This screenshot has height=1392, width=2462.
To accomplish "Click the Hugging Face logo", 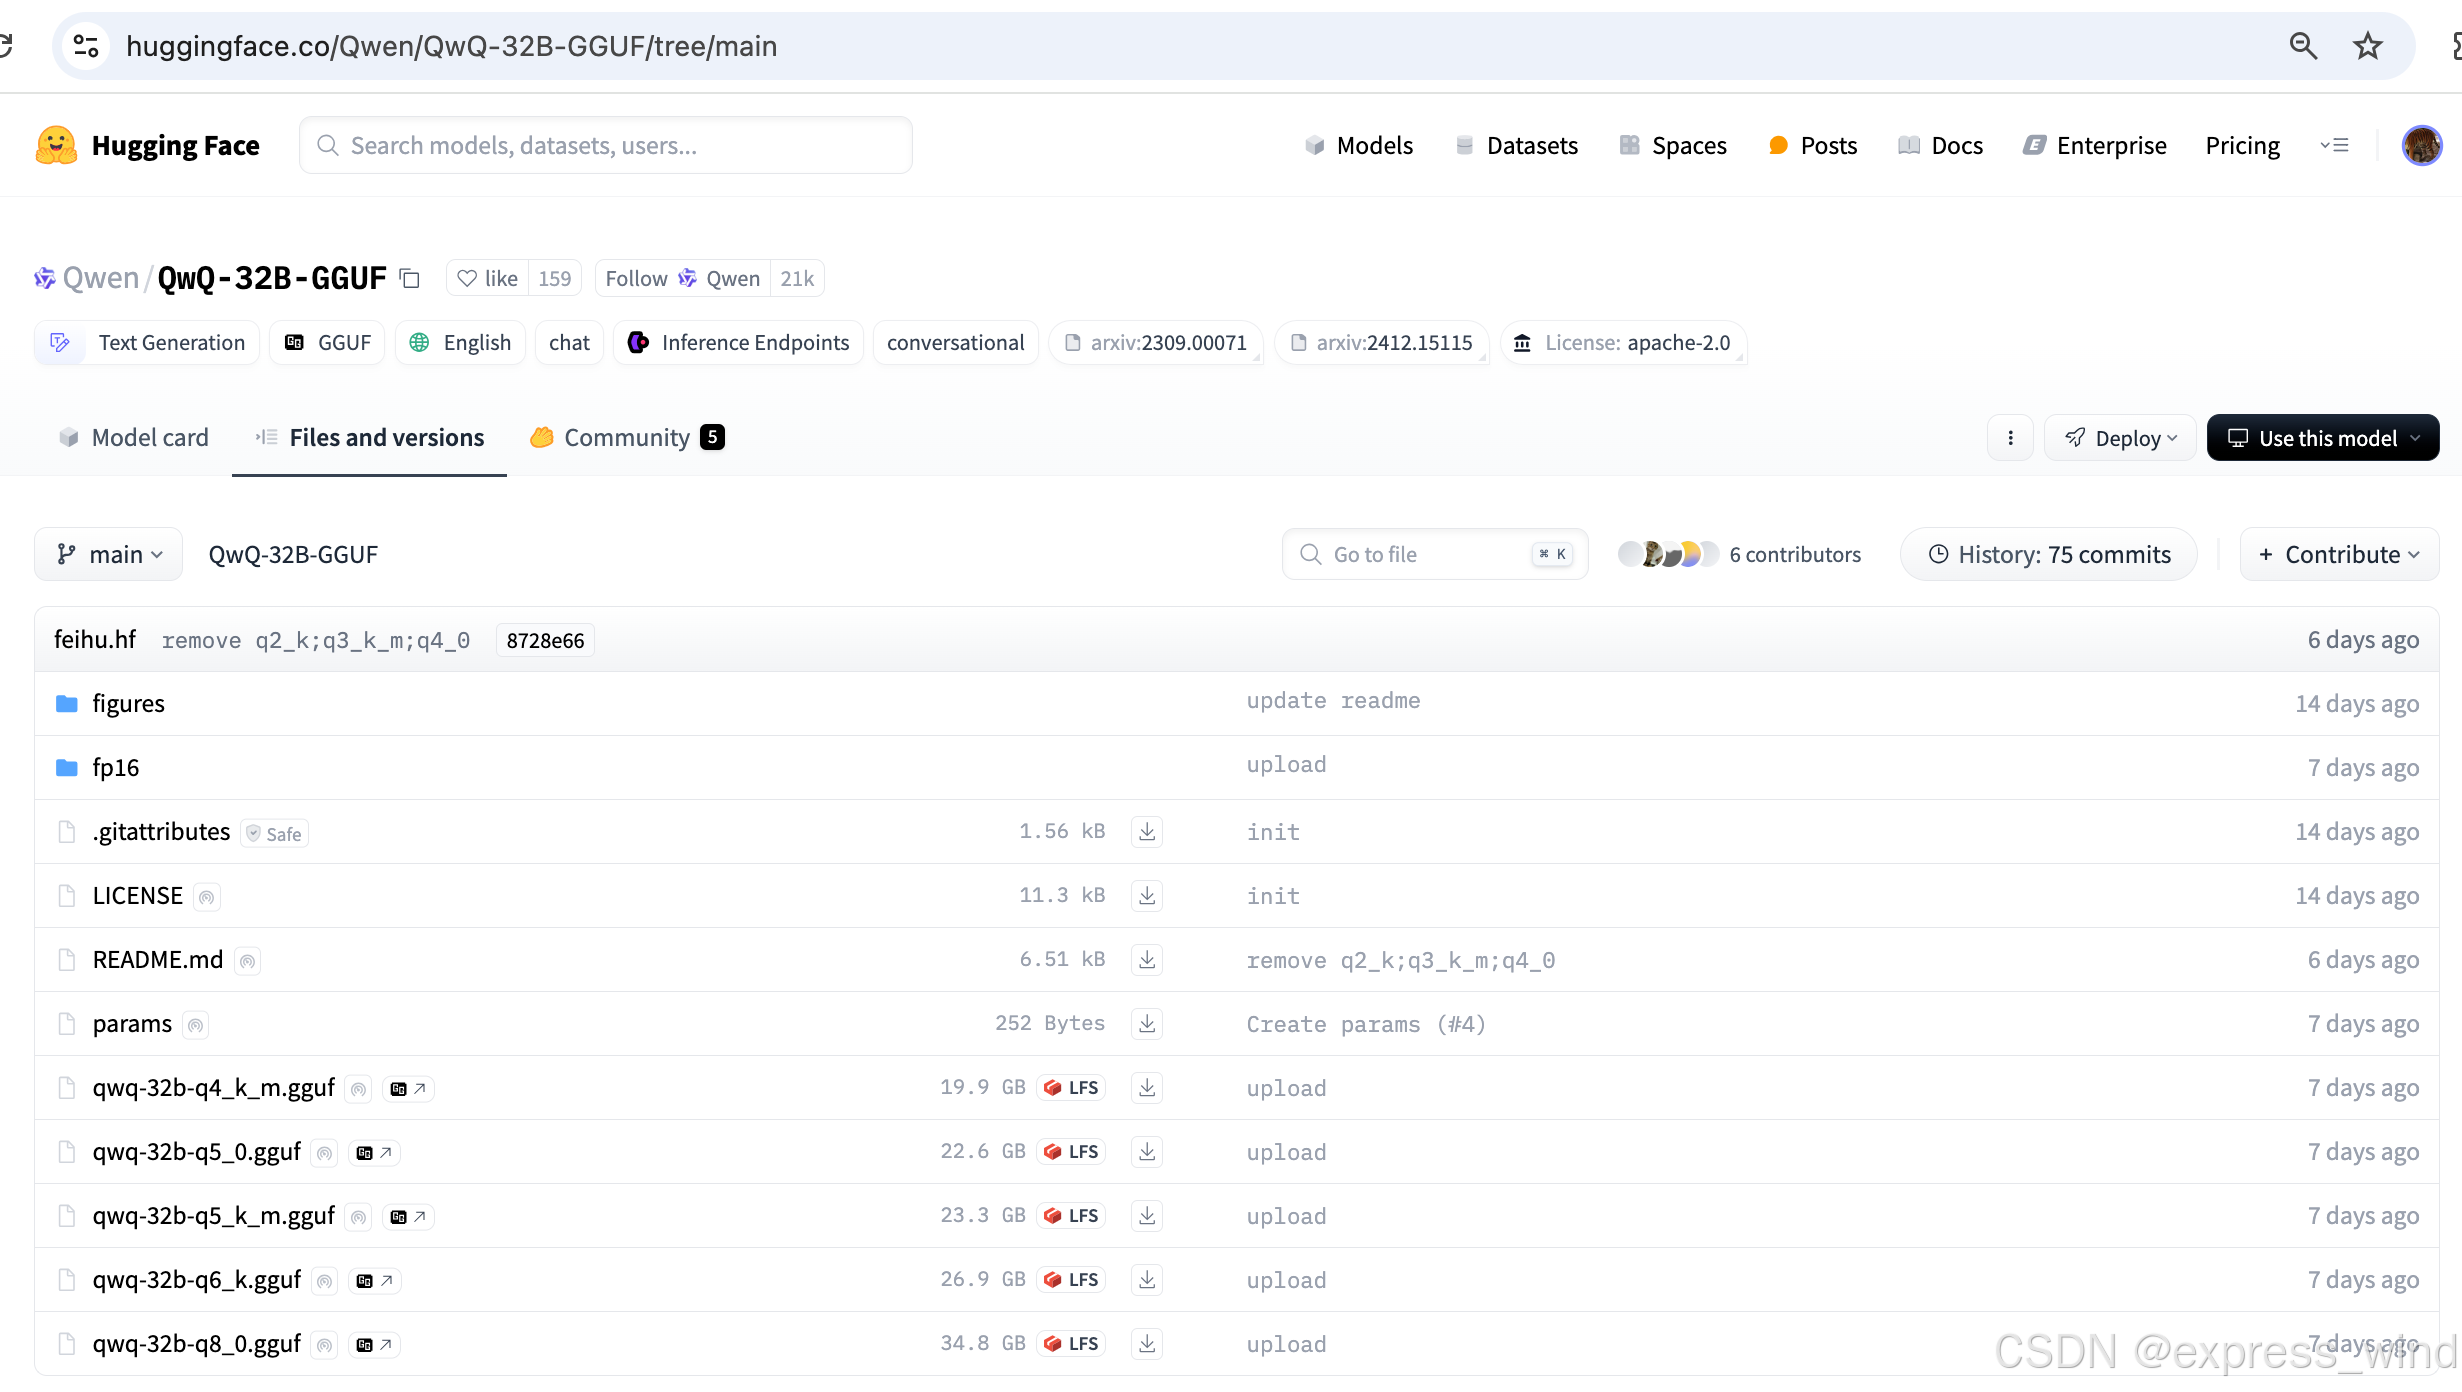I will (x=147, y=146).
